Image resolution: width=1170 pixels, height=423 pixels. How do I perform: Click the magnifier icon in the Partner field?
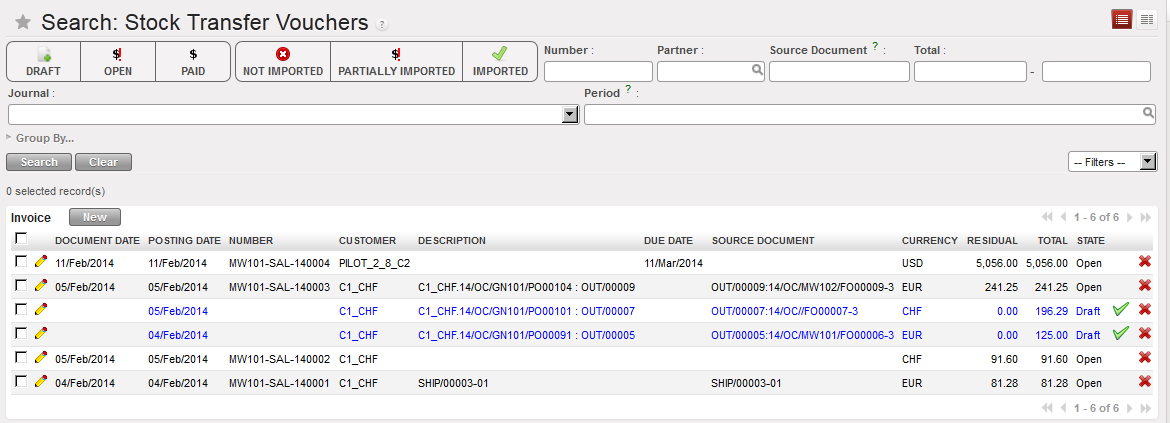[x=758, y=71]
